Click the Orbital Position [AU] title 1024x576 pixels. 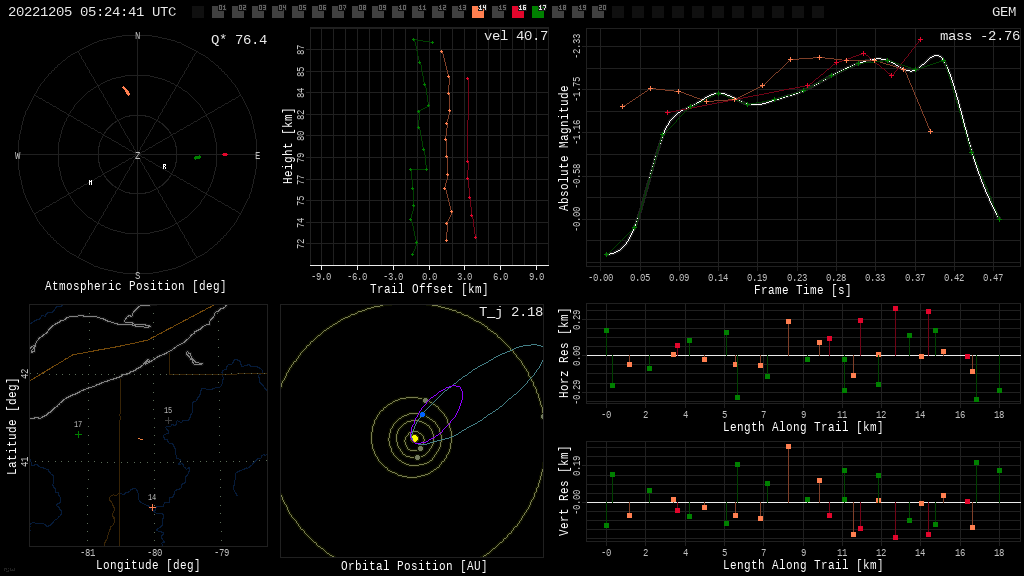(414, 566)
